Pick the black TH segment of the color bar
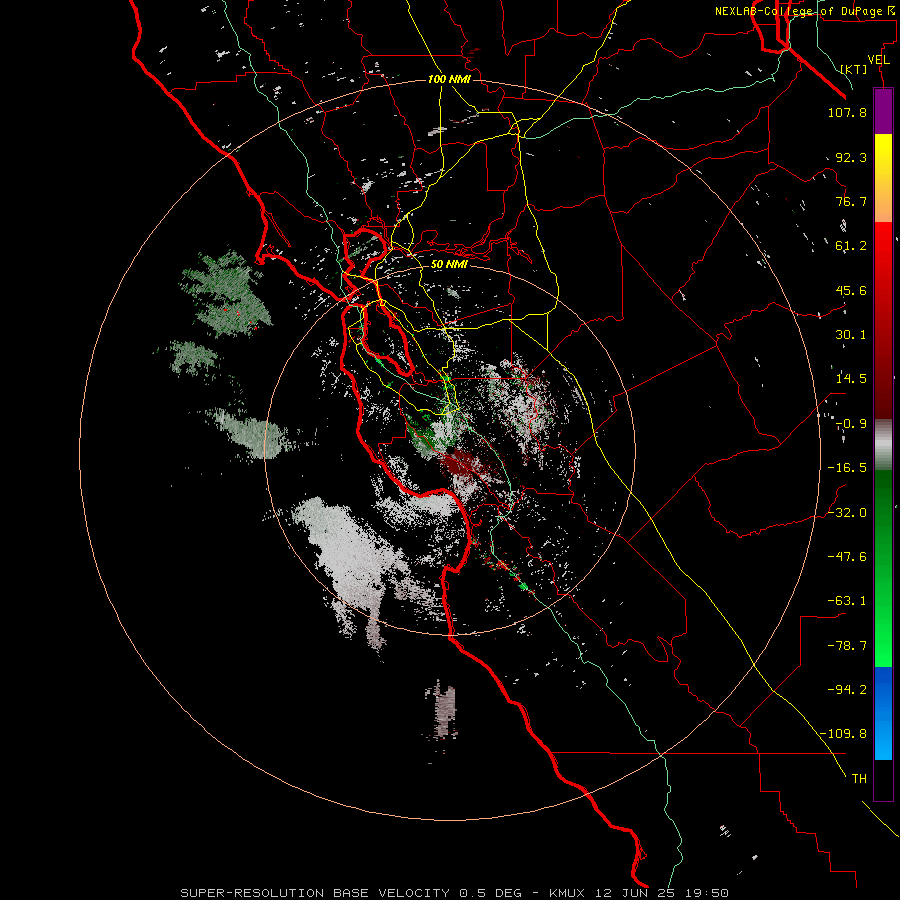The height and width of the screenshot is (900, 900). [x=883, y=779]
